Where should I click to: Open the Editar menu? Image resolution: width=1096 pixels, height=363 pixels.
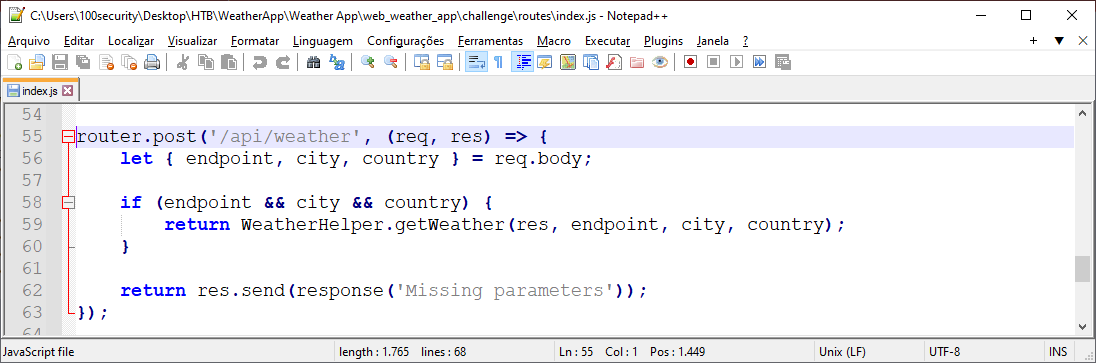[x=78, y=41]
